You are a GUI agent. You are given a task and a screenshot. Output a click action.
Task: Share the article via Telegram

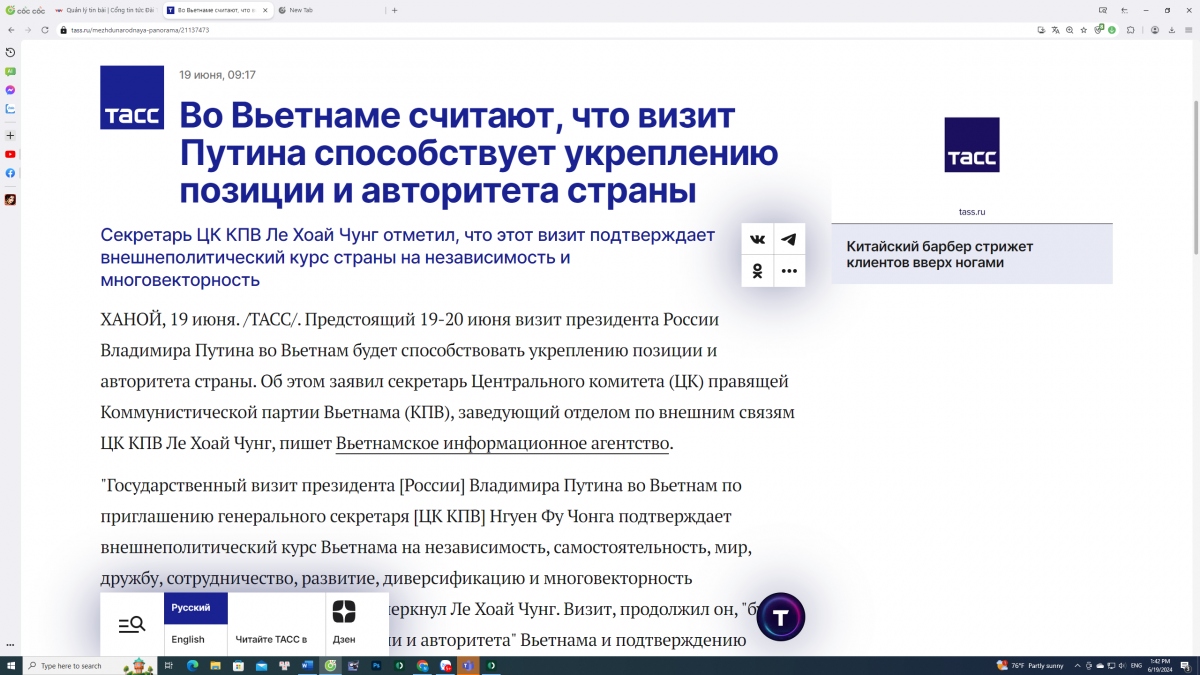click(789, 239)
